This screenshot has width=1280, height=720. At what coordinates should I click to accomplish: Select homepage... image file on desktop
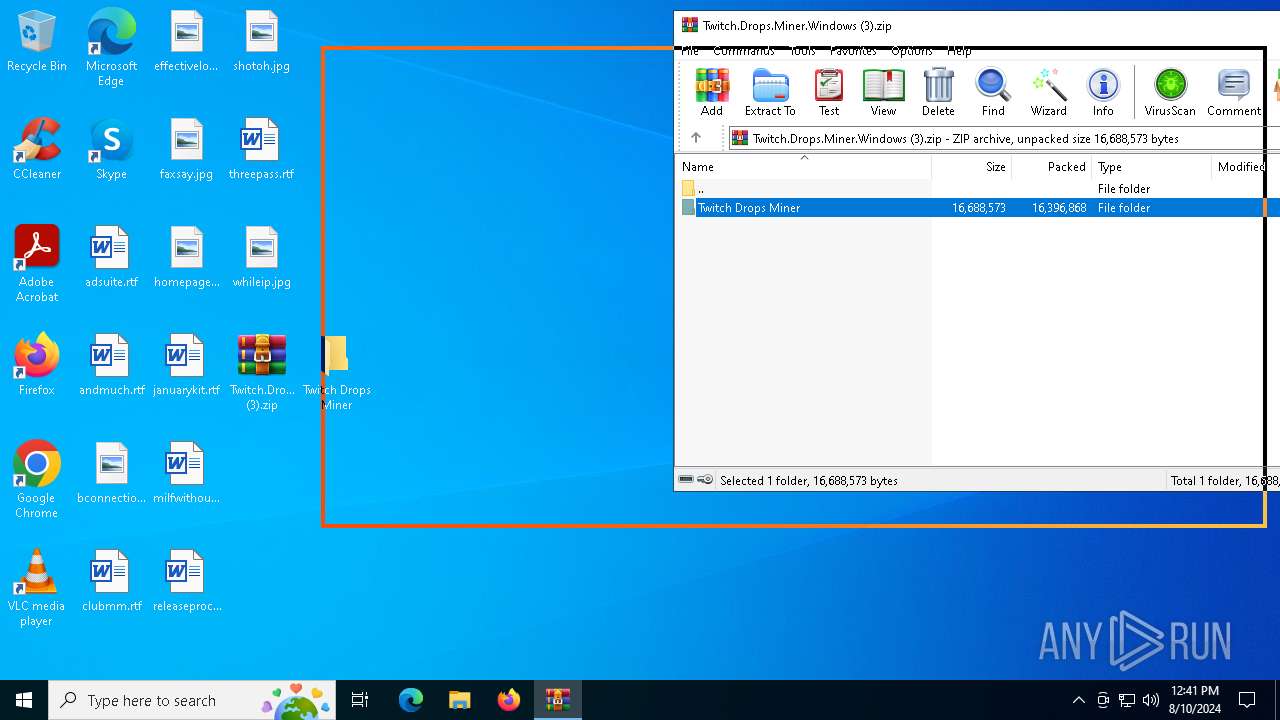point(186,258)
